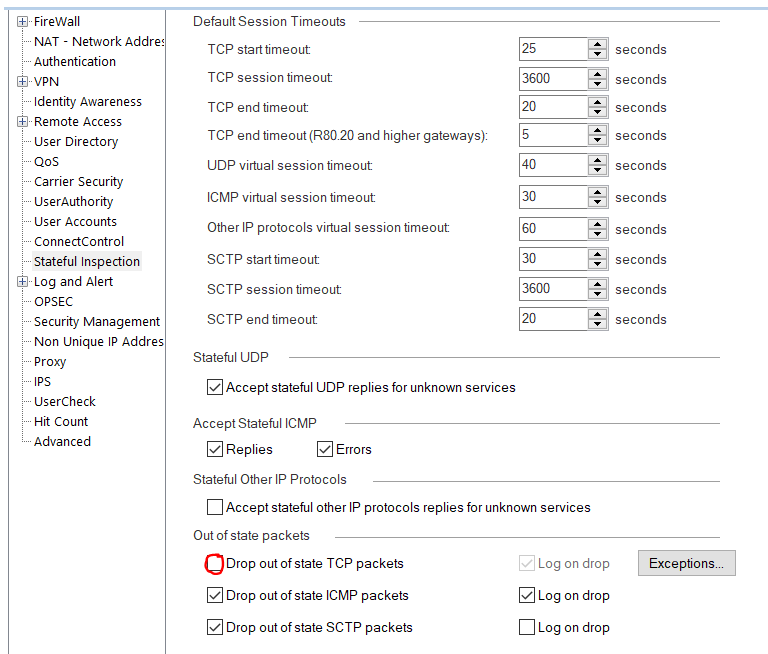Expand the Log and Alert node

[x=22, y=281]
